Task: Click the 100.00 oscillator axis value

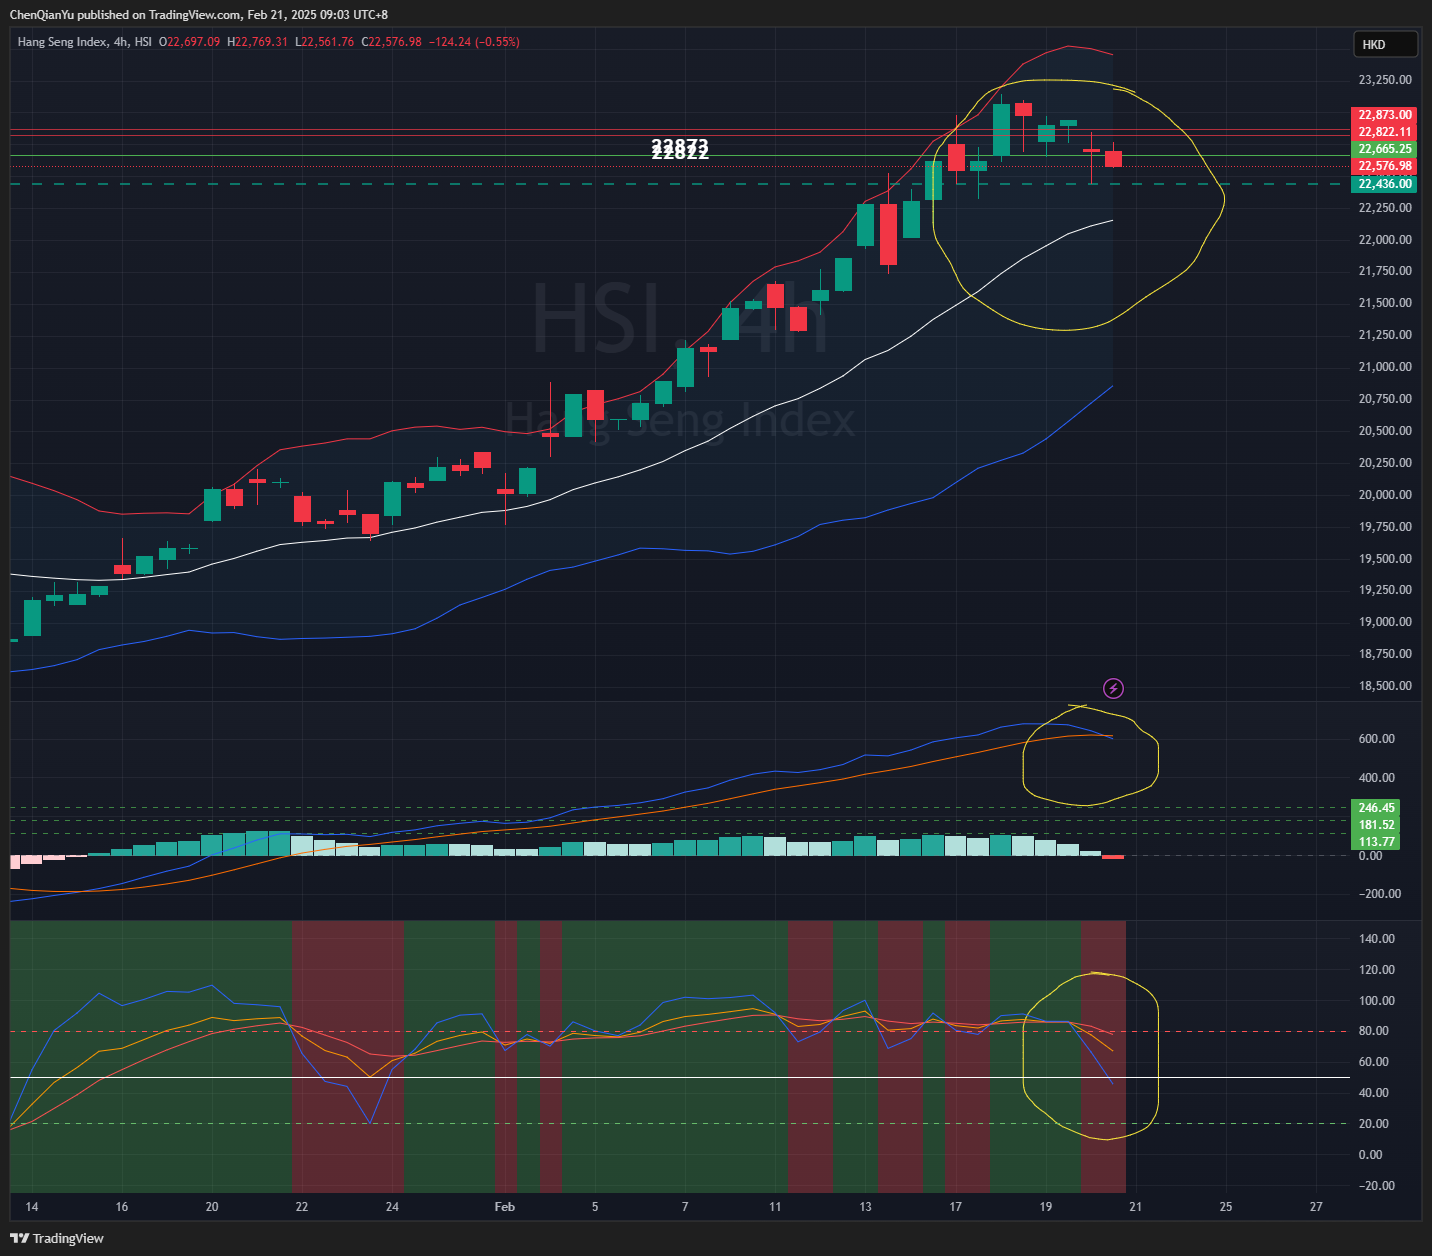Action: coord(1377,1001)
